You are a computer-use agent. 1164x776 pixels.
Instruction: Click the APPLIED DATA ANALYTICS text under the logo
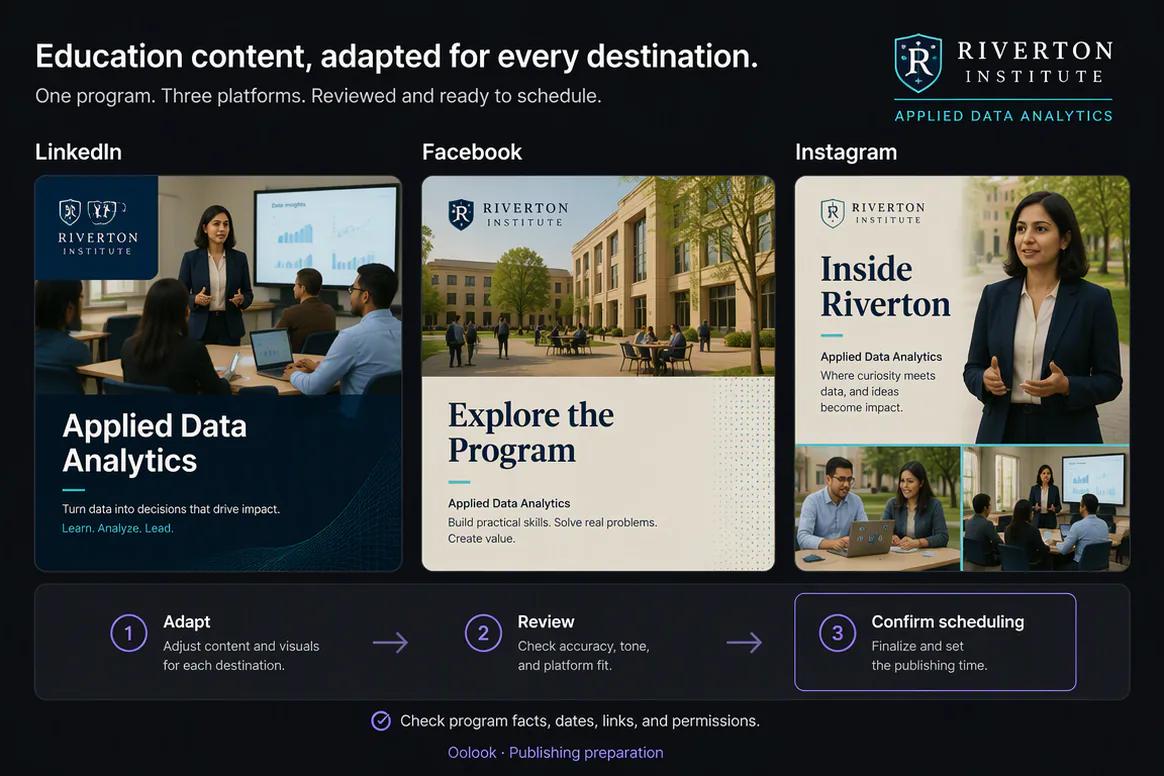point(1004,116)
